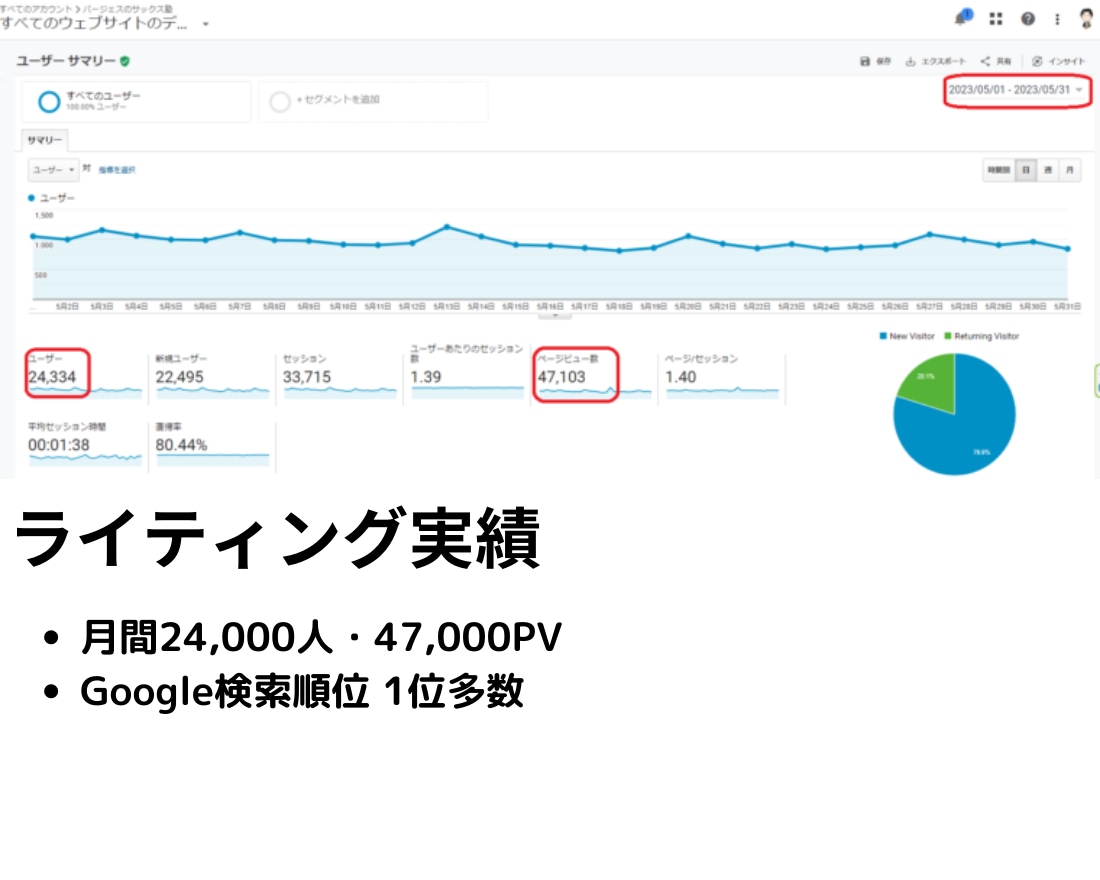The width and height of the screenshot is (1100, 880).
Task: Select the ページ/セッション 1.40 metric tile
Action: (x=722, y=377)
